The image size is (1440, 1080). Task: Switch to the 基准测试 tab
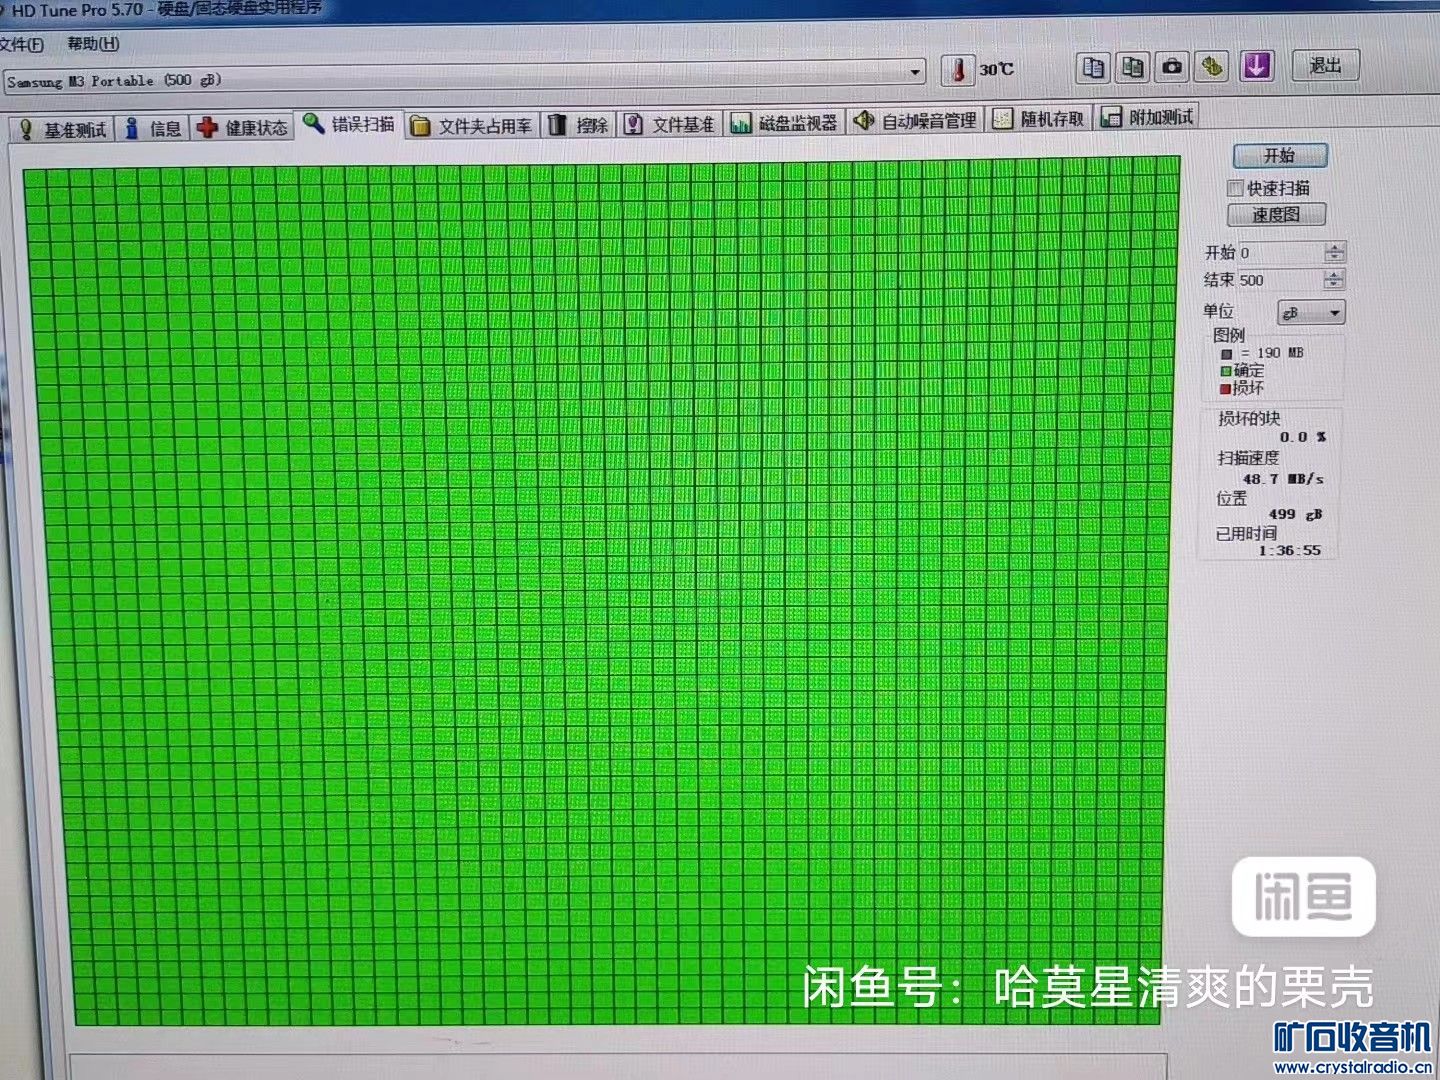click(63, 130)
